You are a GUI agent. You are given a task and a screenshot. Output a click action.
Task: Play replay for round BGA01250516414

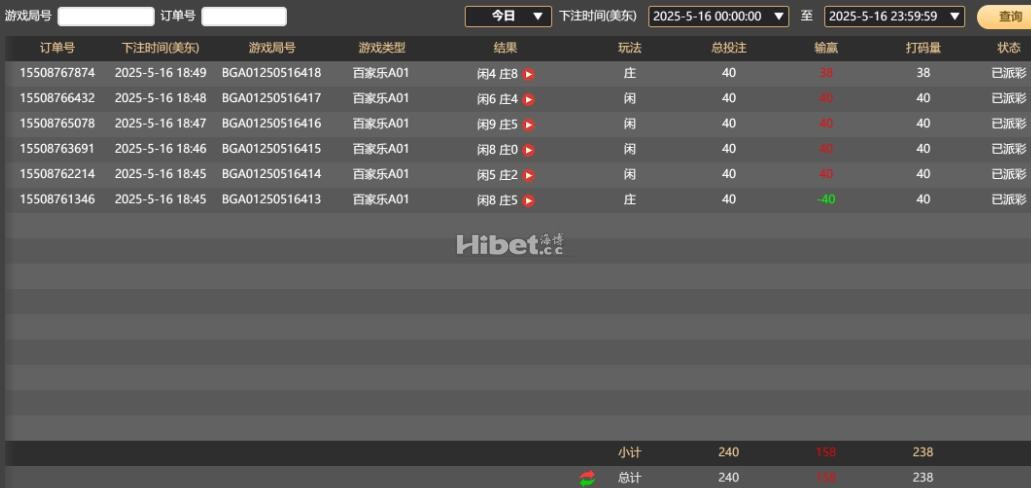pyautogui.click(x=529, y=176)
